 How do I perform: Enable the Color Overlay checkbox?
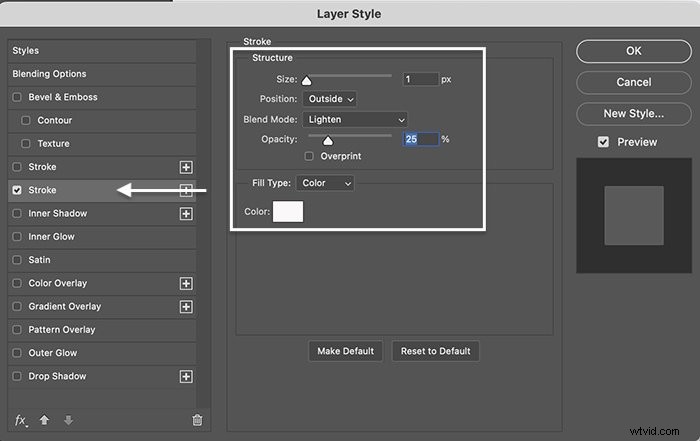tap(17, 283)
